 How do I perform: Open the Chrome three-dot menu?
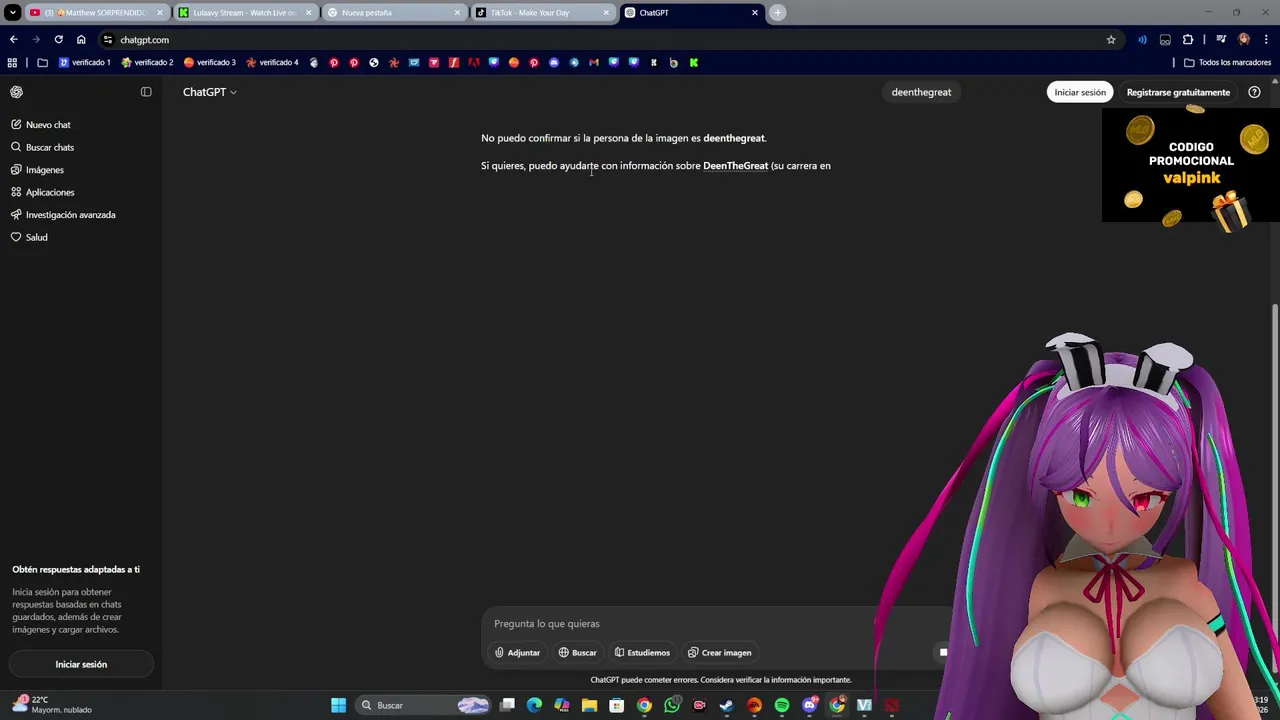(x=1267, y=40)
